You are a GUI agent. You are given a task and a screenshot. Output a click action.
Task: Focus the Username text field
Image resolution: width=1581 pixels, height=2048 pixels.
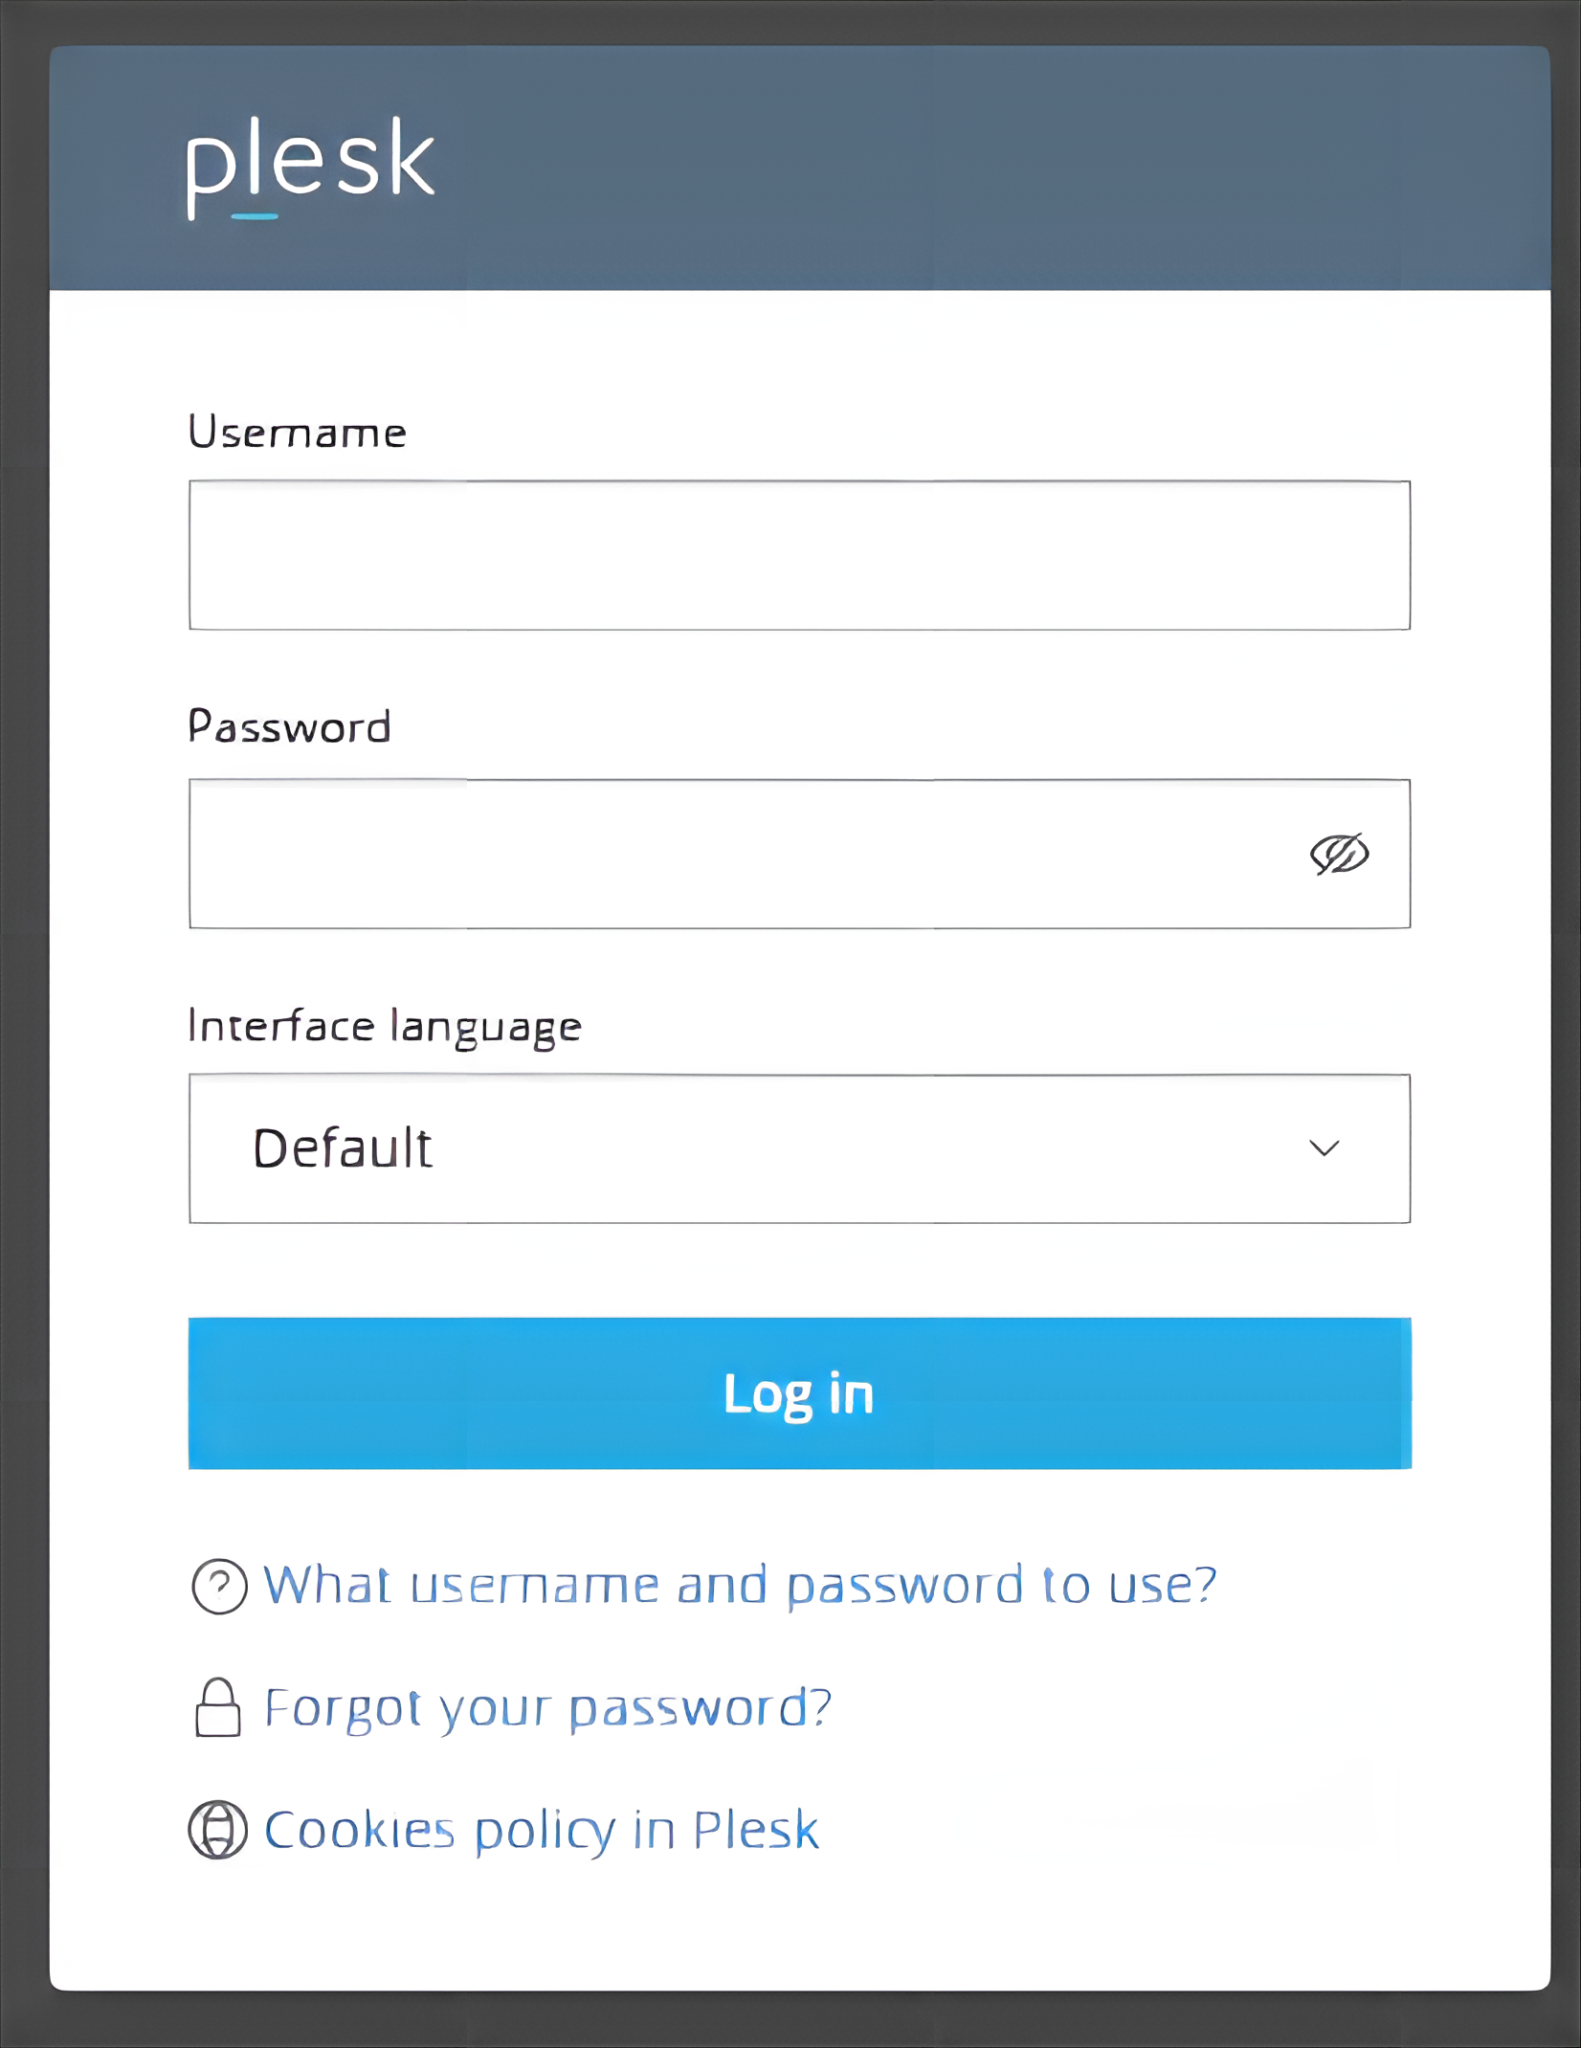point(799,555)
